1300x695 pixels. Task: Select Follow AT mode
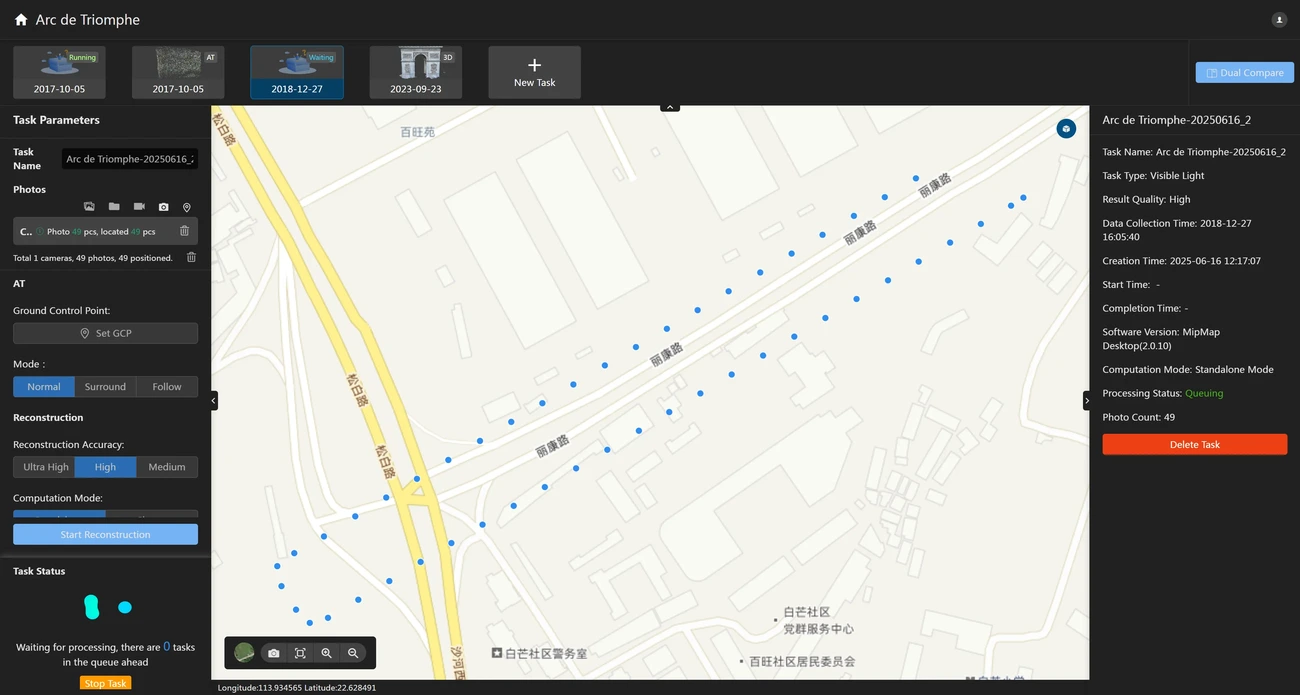coord(167,387)
